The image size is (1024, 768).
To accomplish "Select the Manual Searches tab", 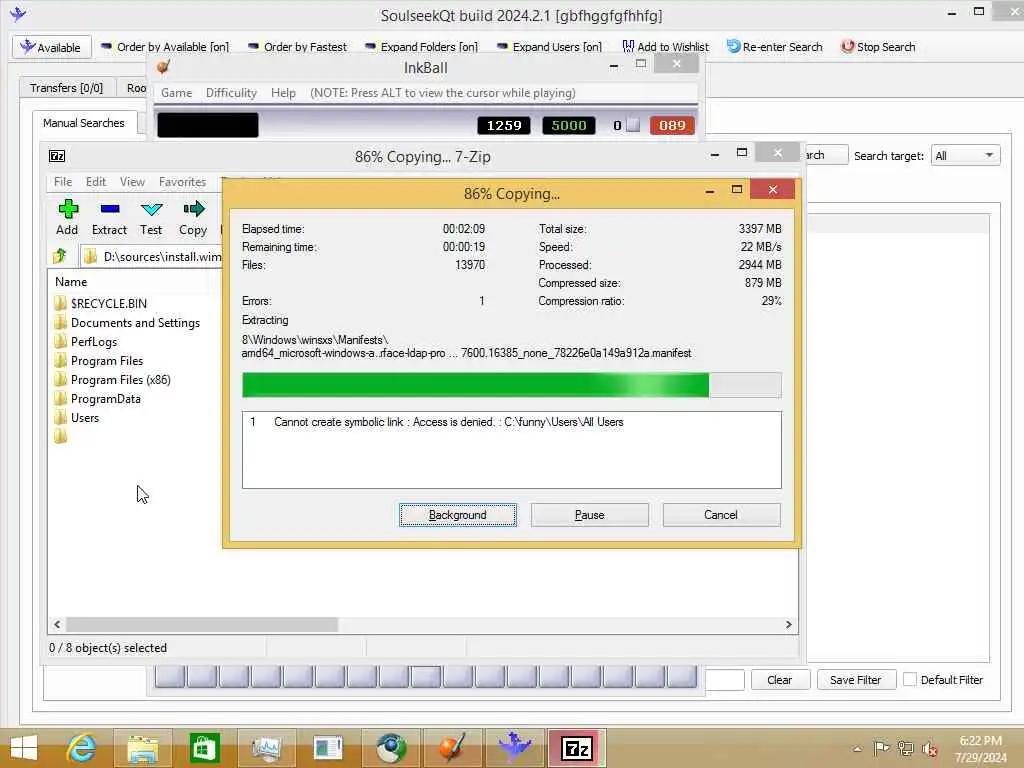I will (84, 123).
